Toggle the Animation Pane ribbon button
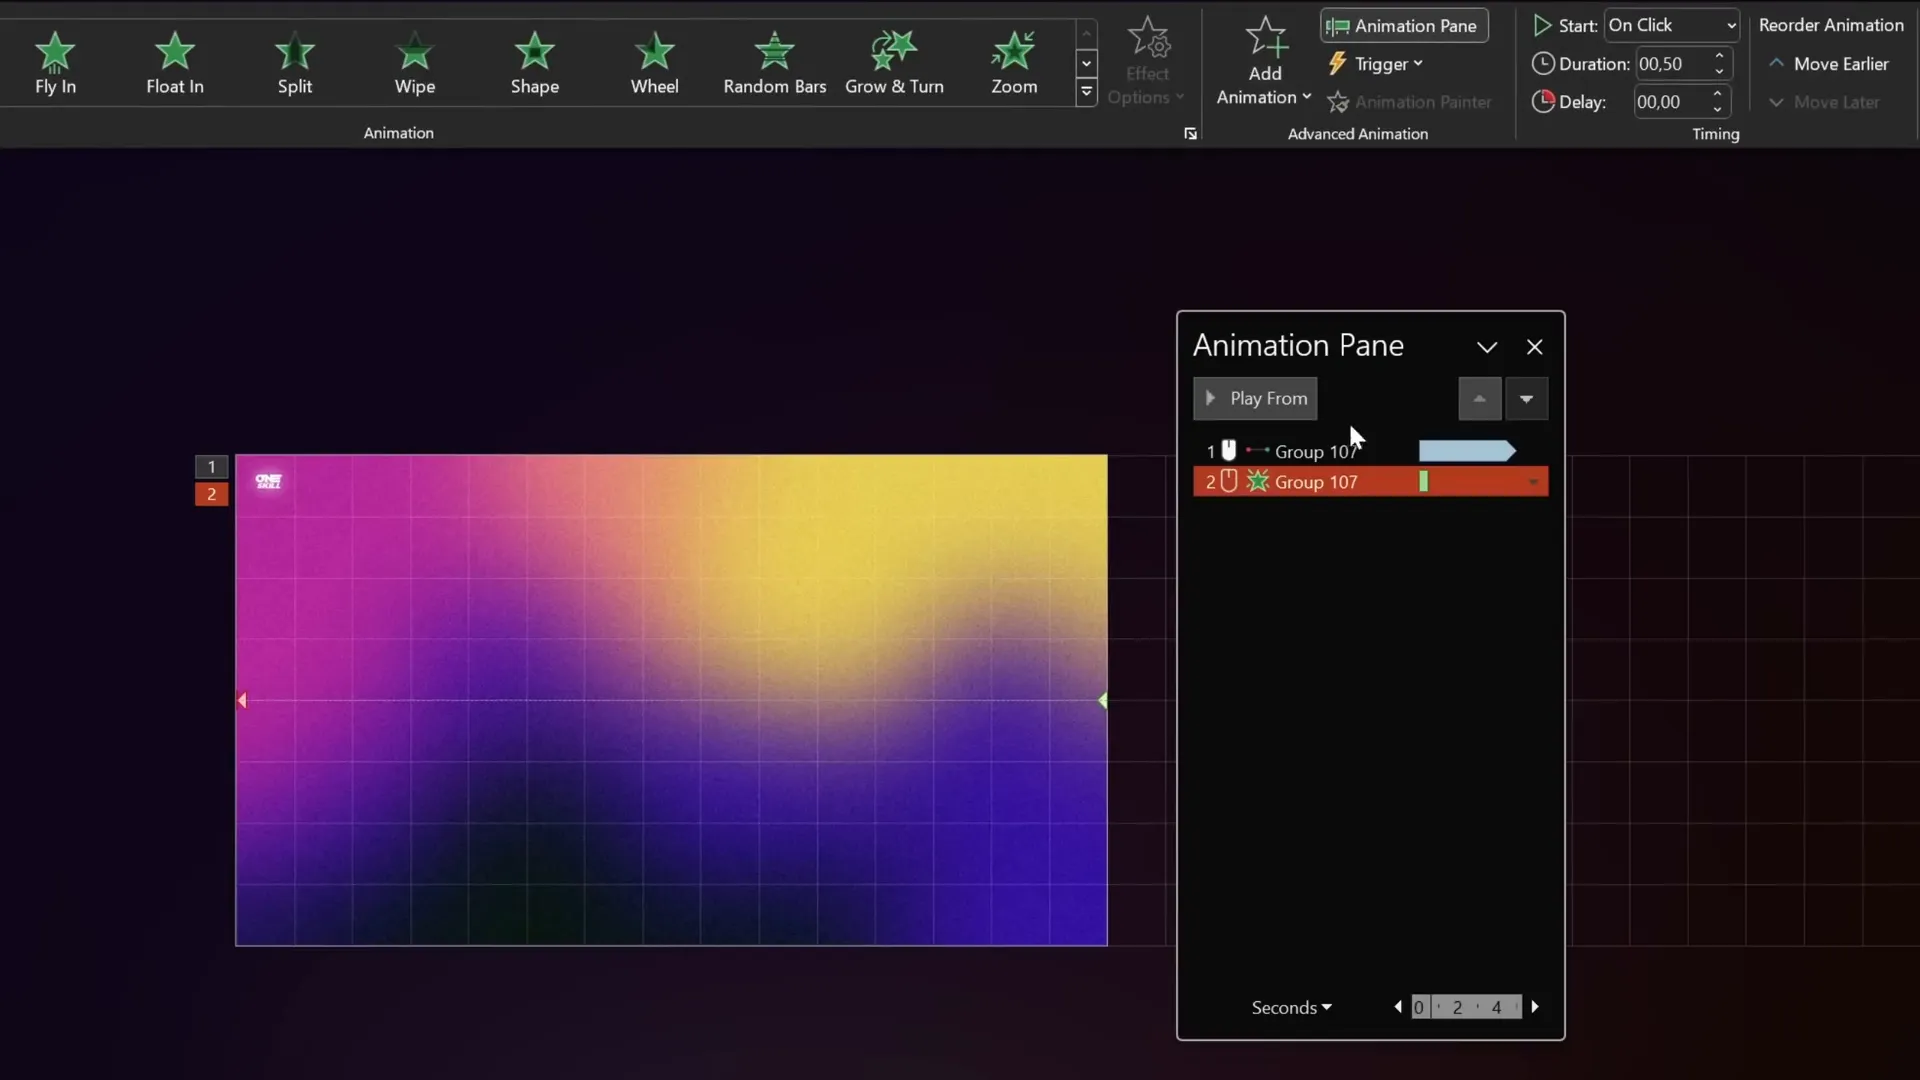This screenshot has height=1080, width=1920. pos(1404,26)
